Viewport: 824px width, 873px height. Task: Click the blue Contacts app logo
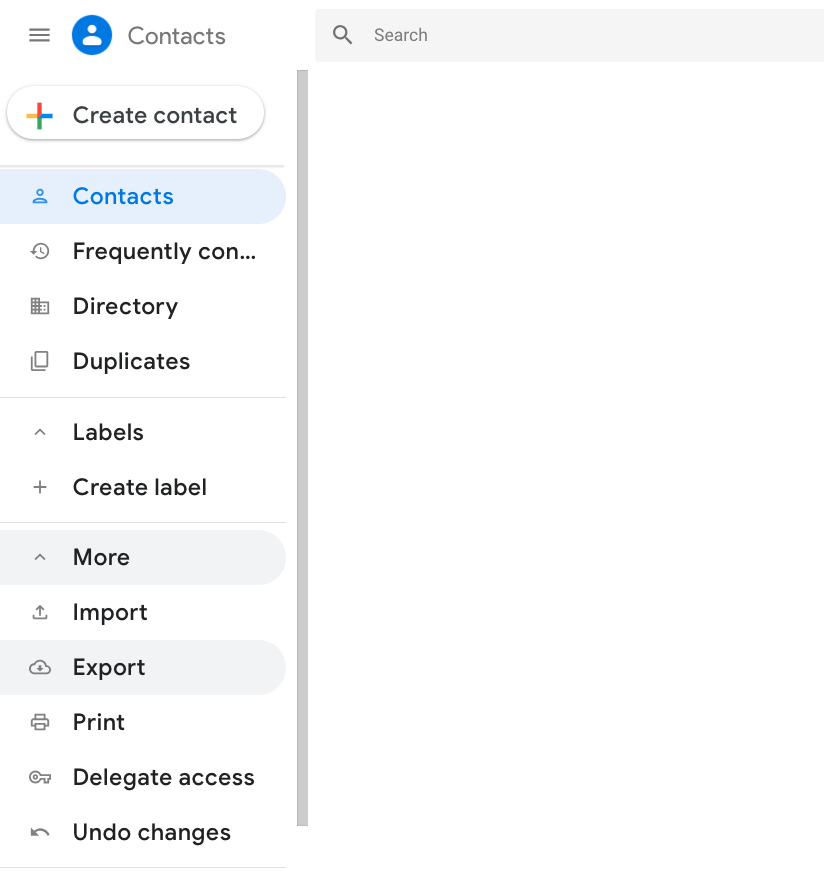tap(92, 35)
